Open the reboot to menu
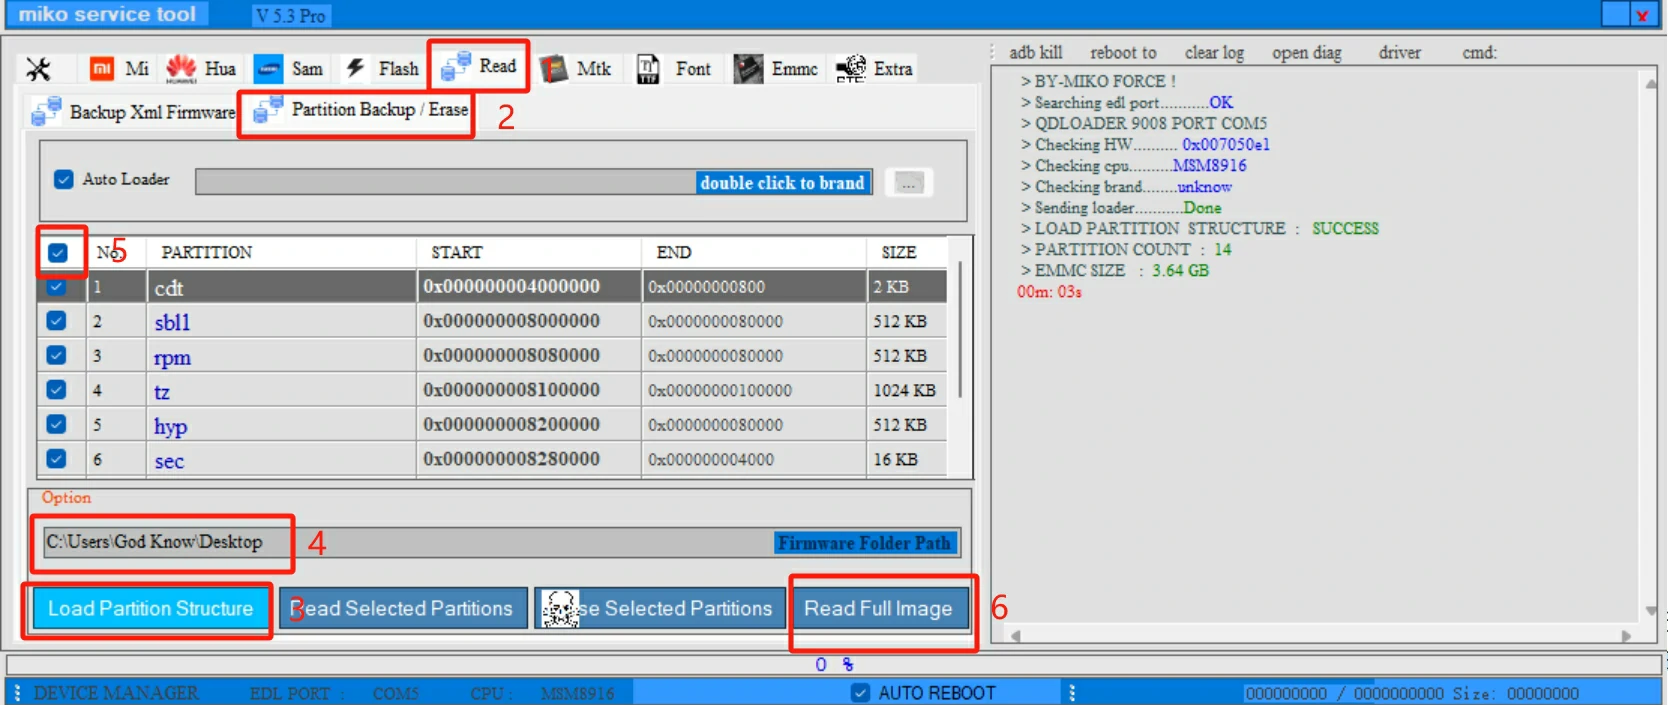Viewport: 1668px width, 705px height. pyautogui.click(x=1123, y=53)
